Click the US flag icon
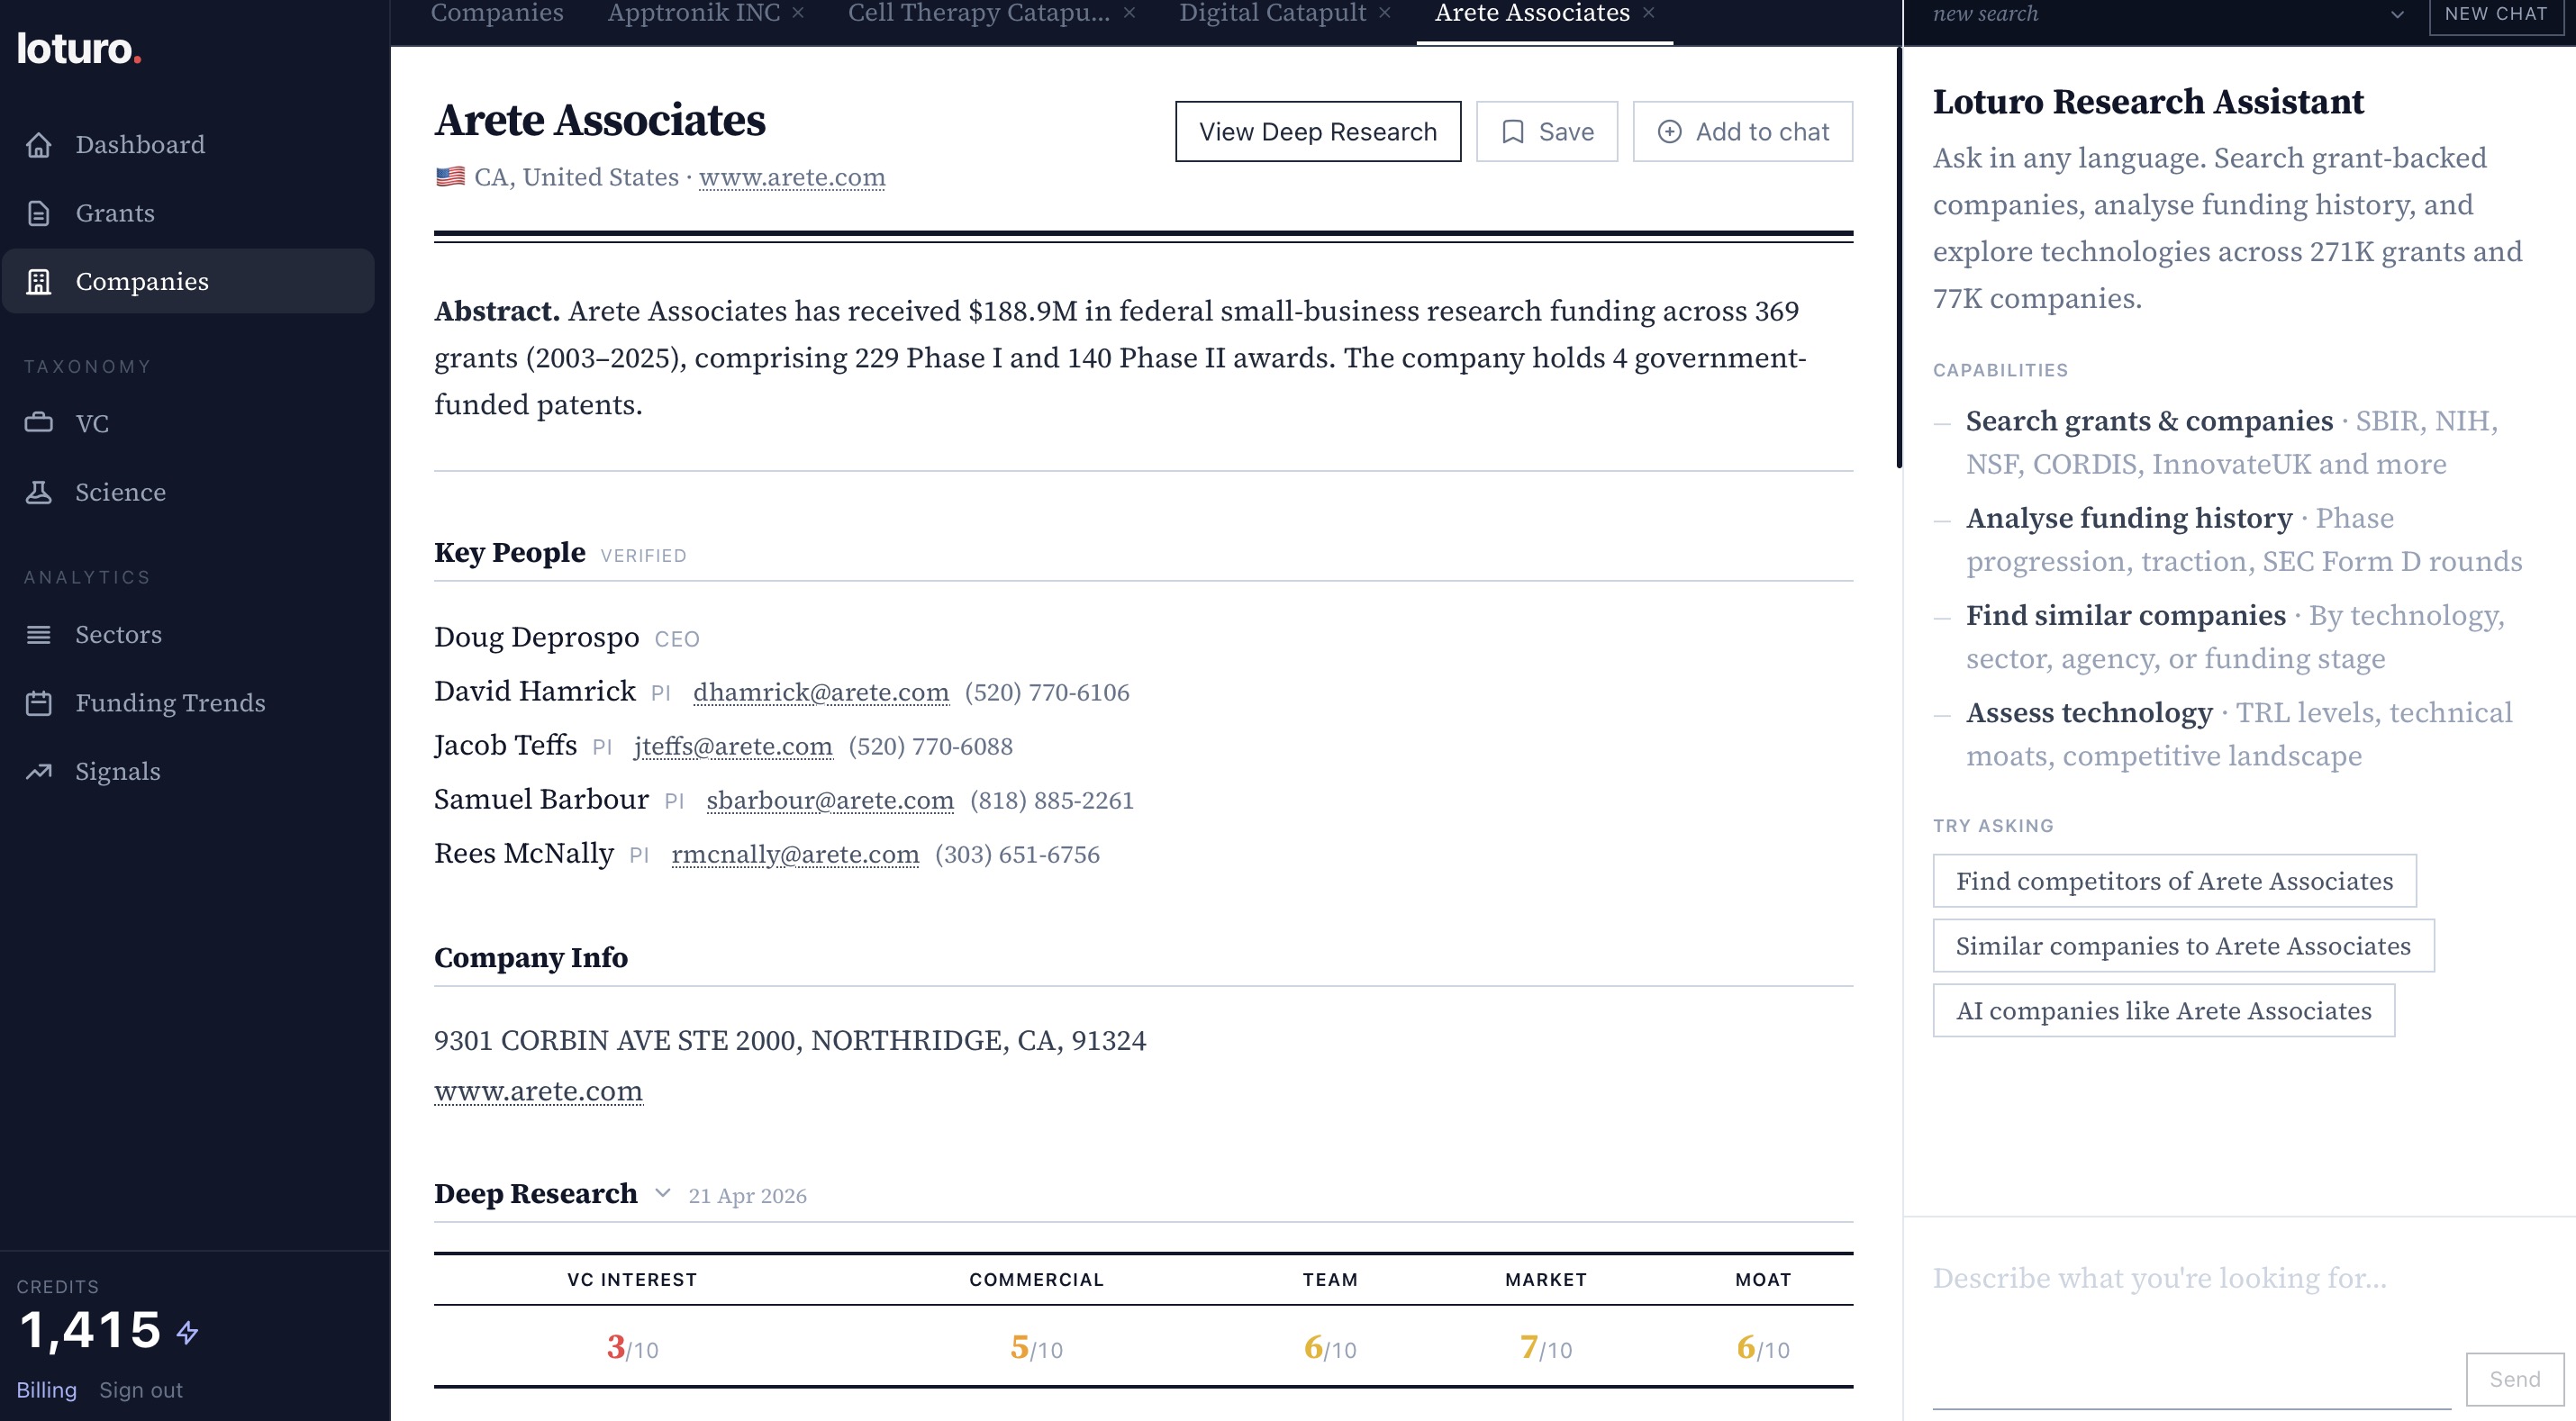This screenshot has height=1421, width=2576. click(x=450, y=177)
